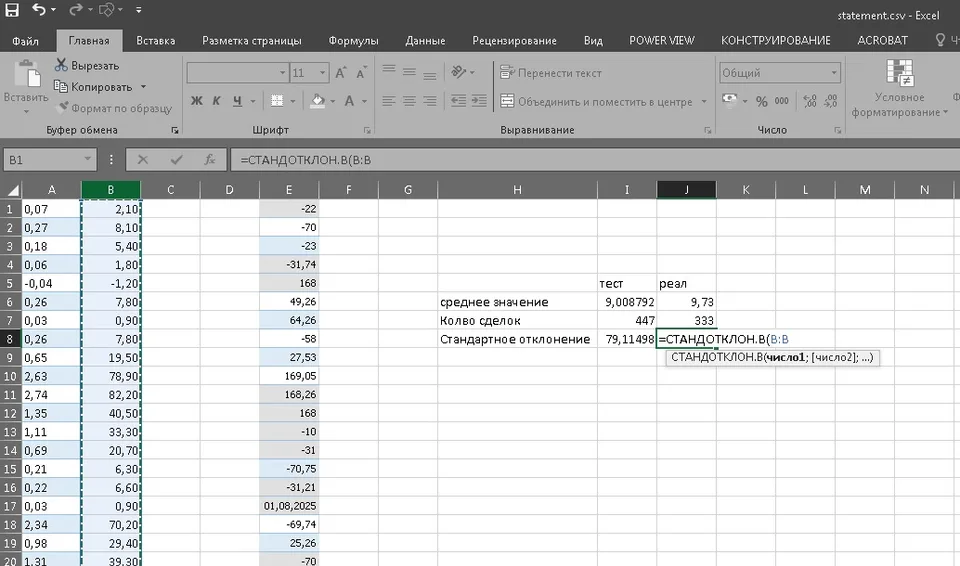Expand the Общий number format dropdown
Viewport: 960px width, 566px height.
(x=834, y=73)
